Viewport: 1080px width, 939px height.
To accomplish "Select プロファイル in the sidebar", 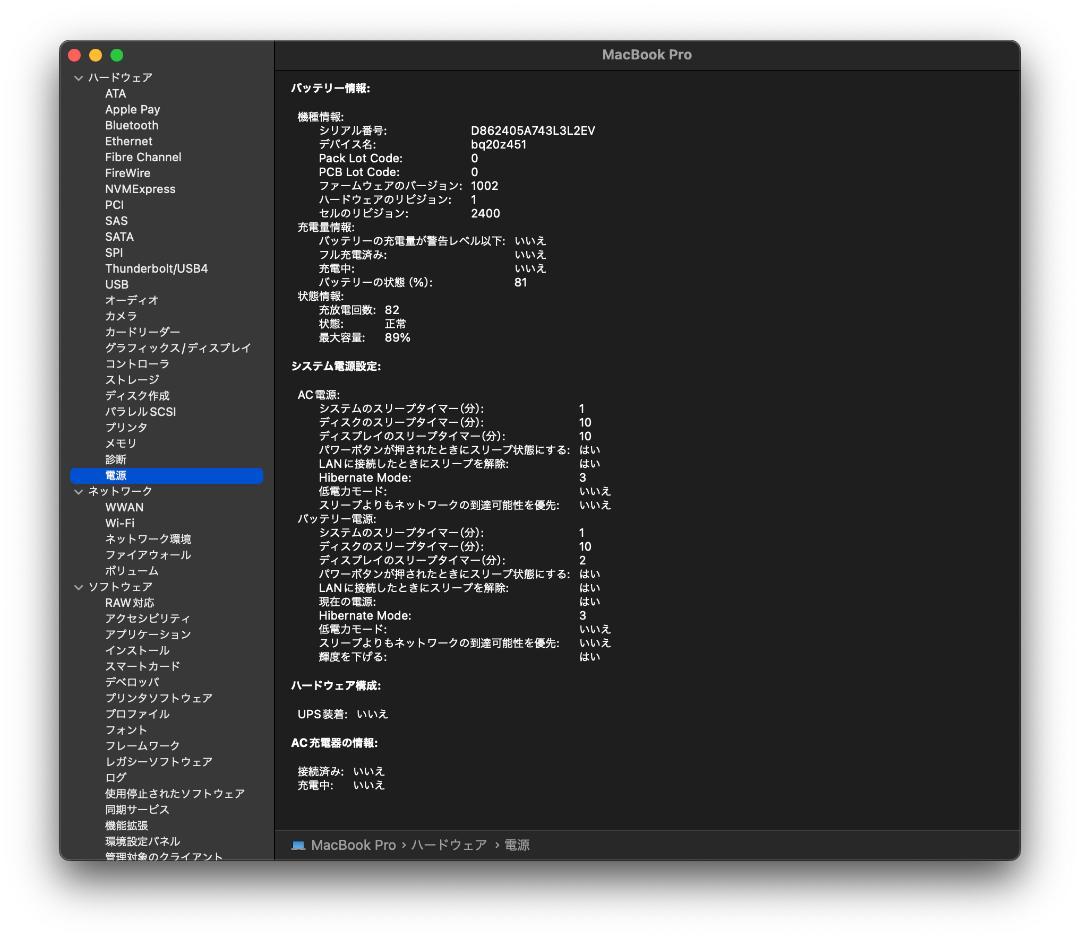I will [137, 714].
